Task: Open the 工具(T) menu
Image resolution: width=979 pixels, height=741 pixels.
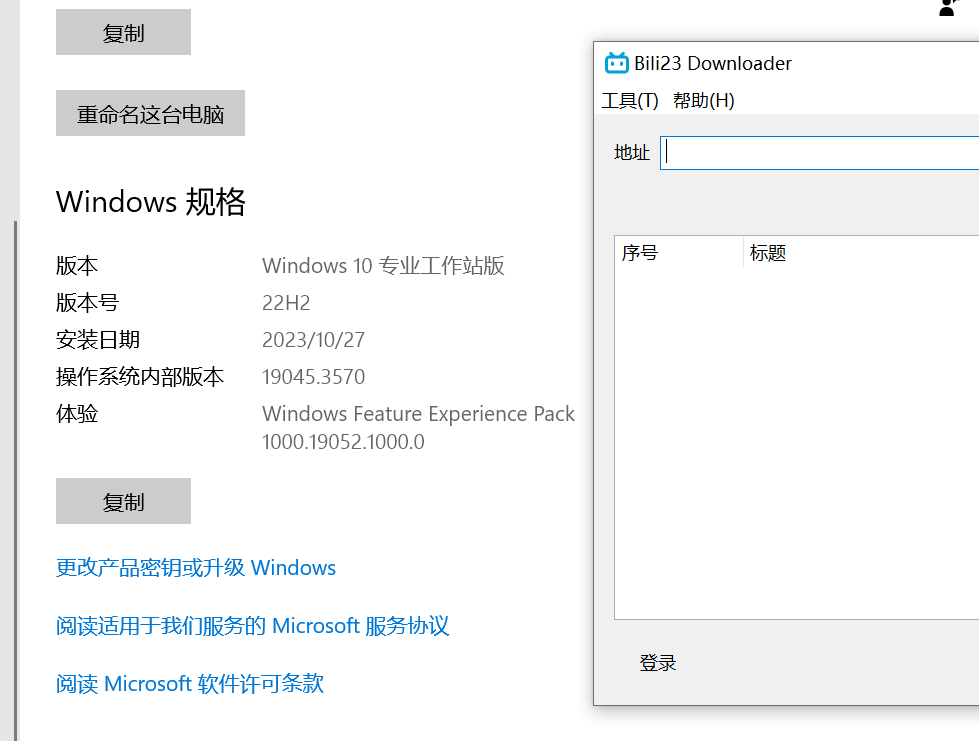Action: click(x=629, y=101)
